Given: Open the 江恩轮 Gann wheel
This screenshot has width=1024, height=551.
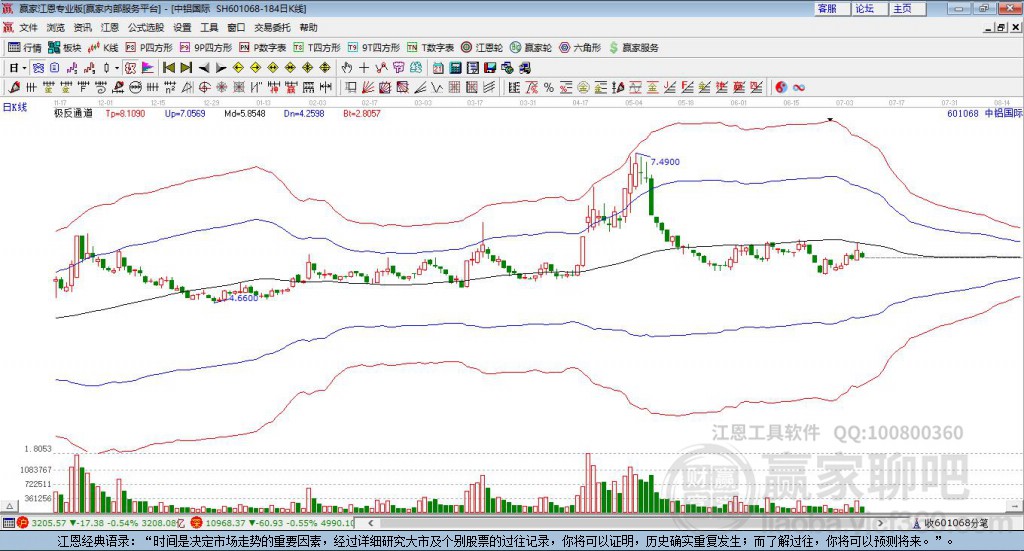Looking at the screenshot, I should tap(482, 48).
